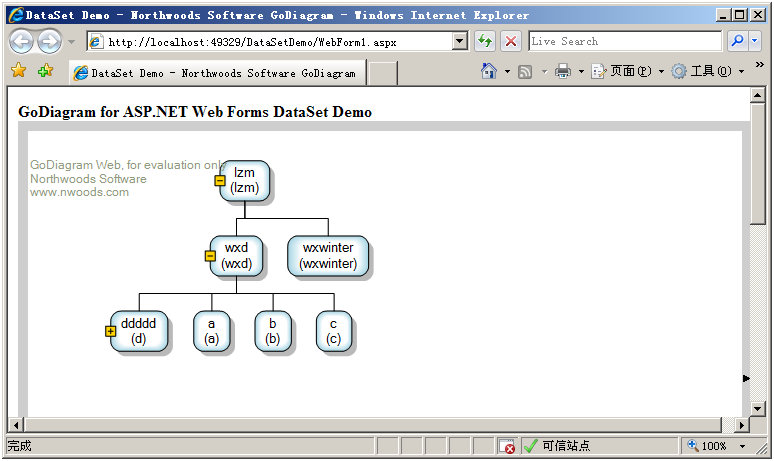This screenshot has width=774, height=461.
Task: Select the c (c) node
Action: [x=334, y=331]
